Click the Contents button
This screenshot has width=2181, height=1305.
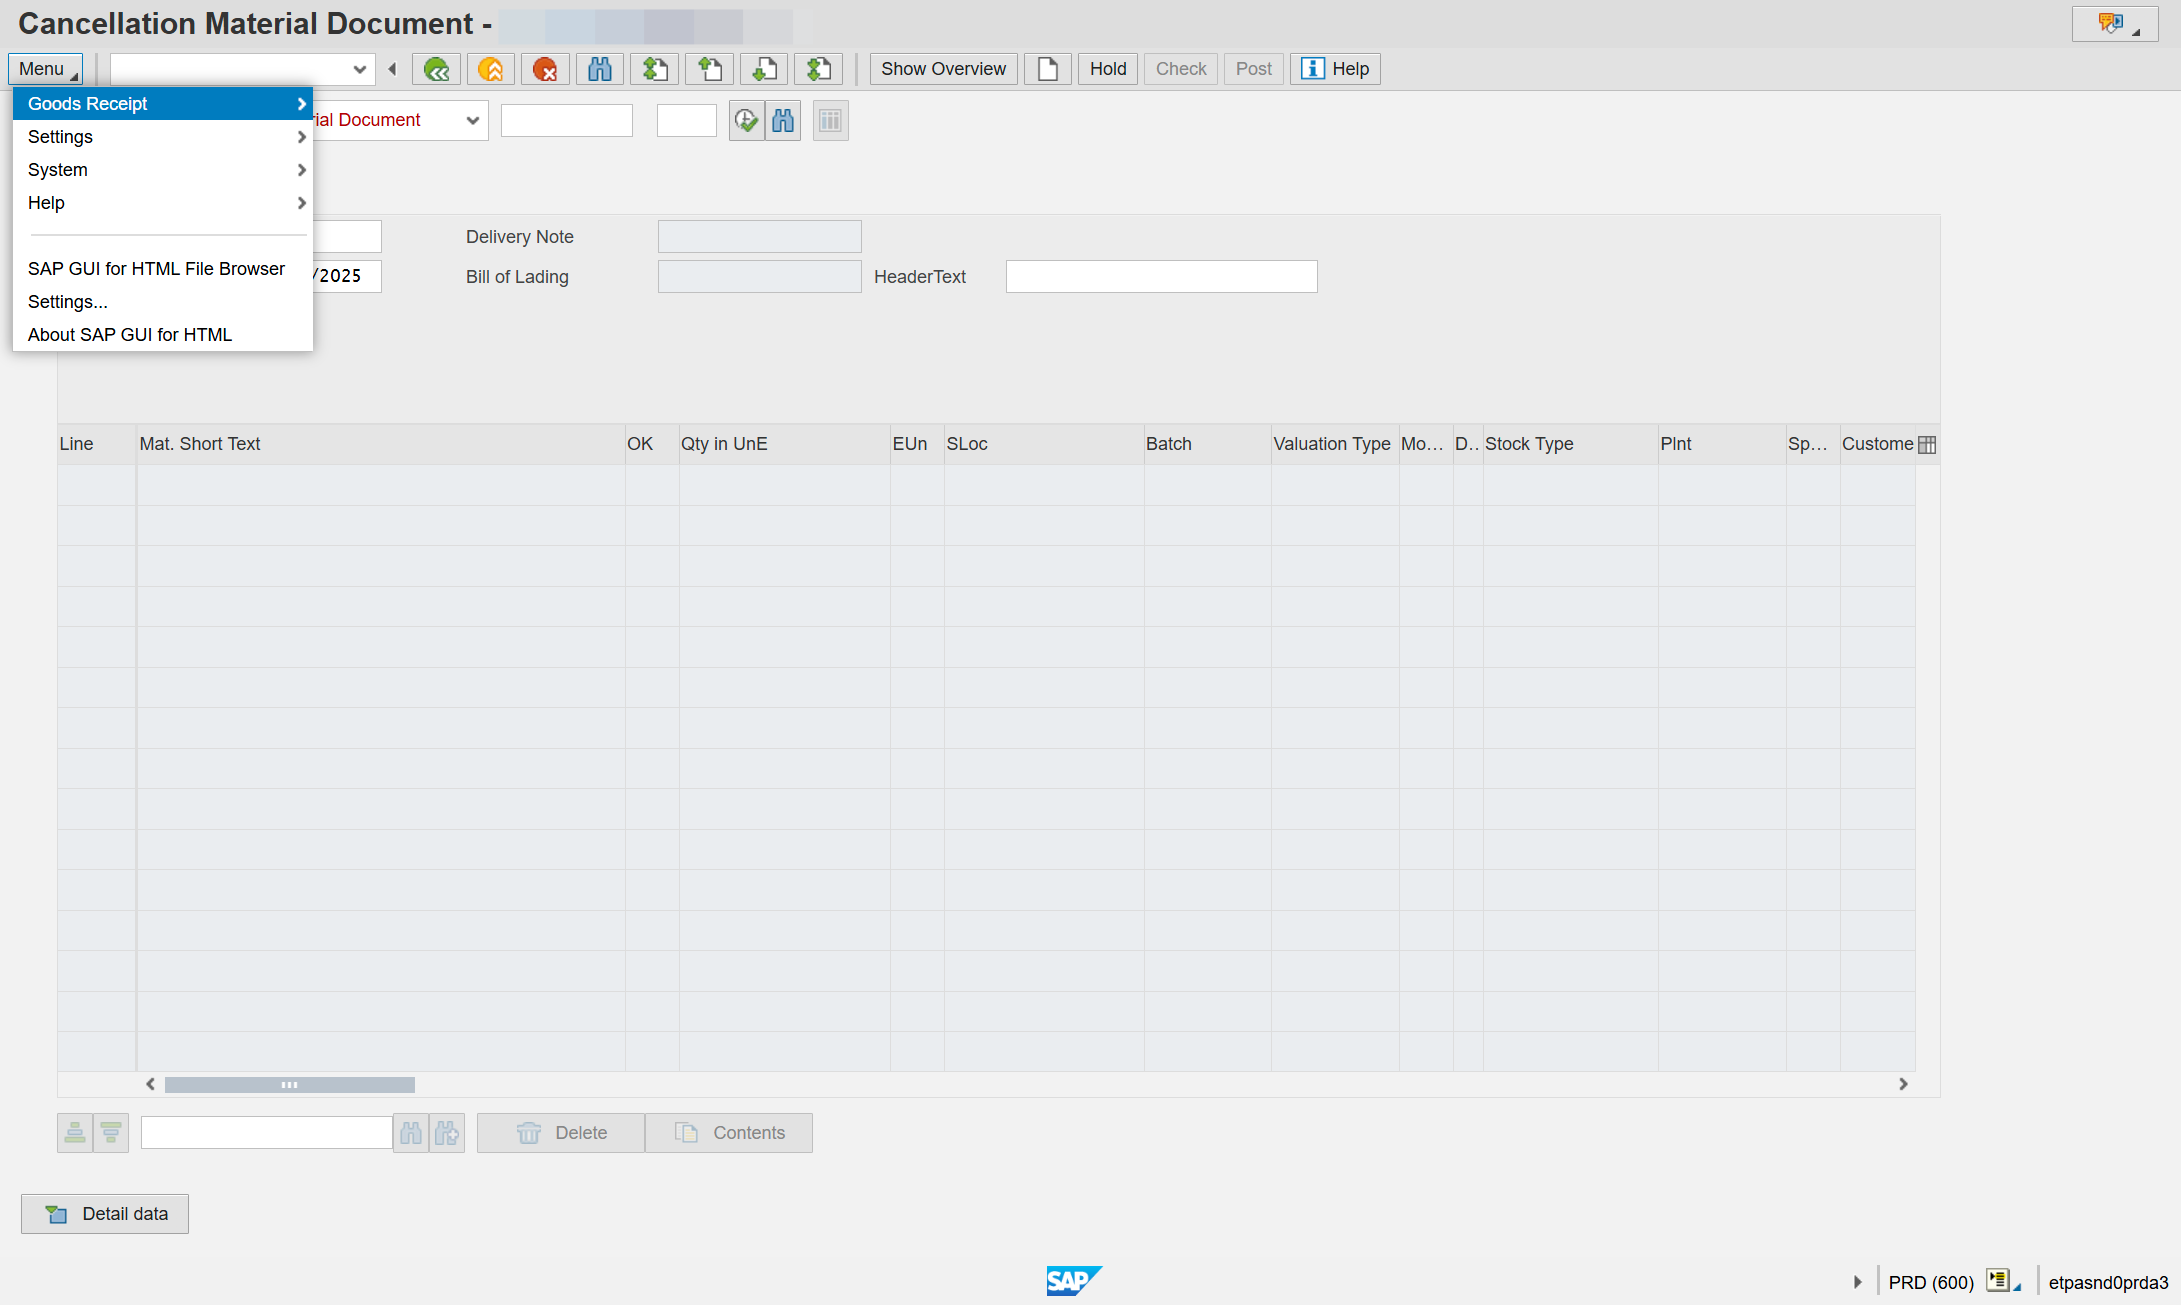coord(729,1133)
